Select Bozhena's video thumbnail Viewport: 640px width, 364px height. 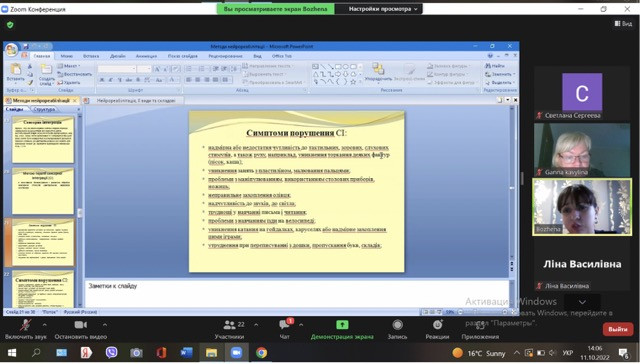pos(582,207)
